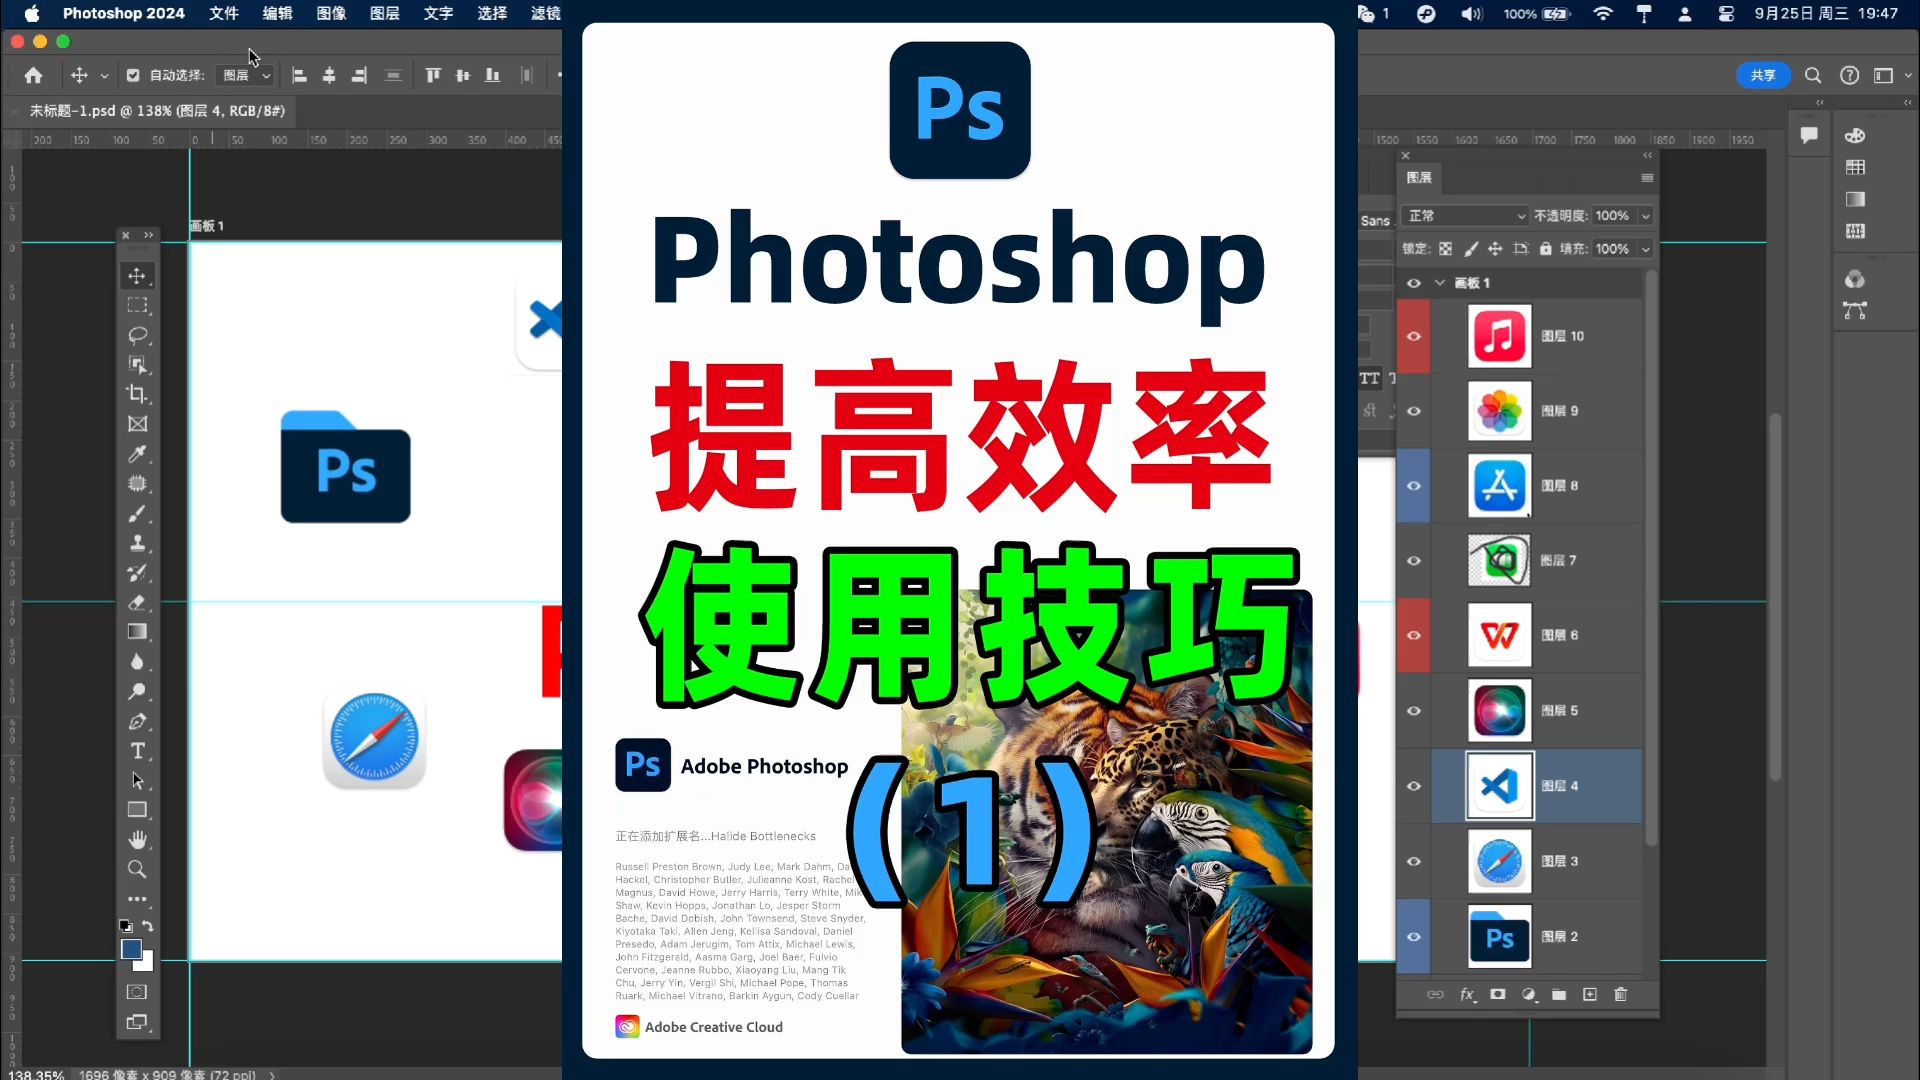The width and height of the screenshot is (1920, 1080).
Task: Open the workspace switcher dropdown
Action: point(1891,75)
